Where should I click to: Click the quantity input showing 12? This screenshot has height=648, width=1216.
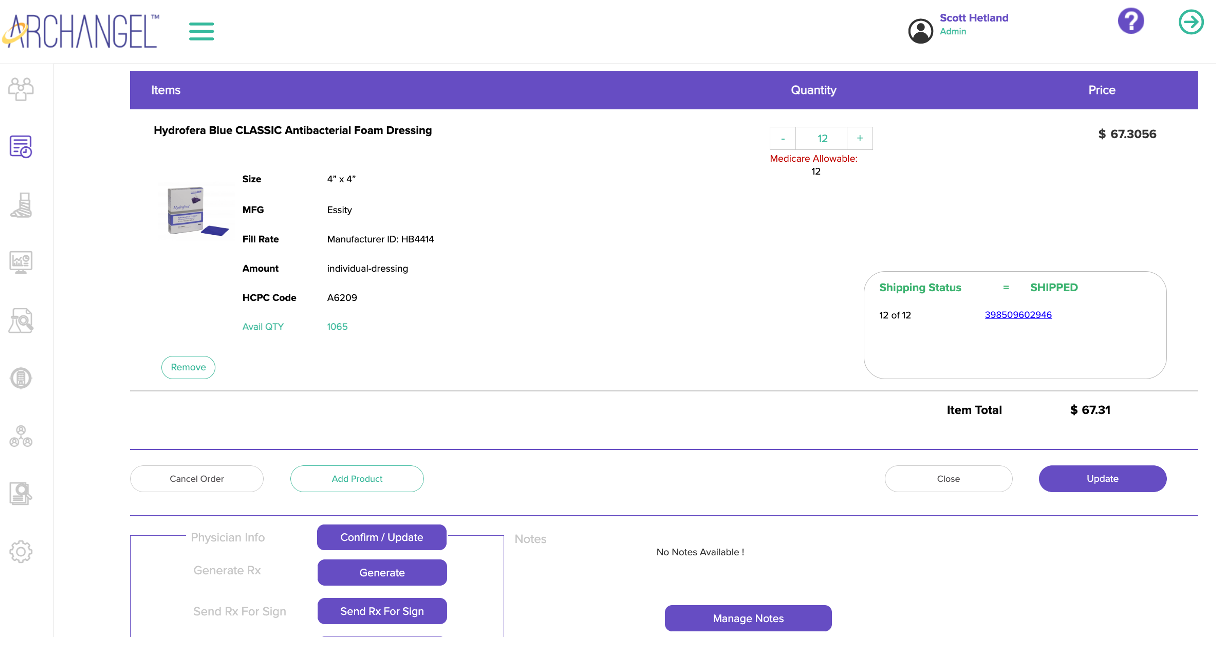click(x=820, y=137)
